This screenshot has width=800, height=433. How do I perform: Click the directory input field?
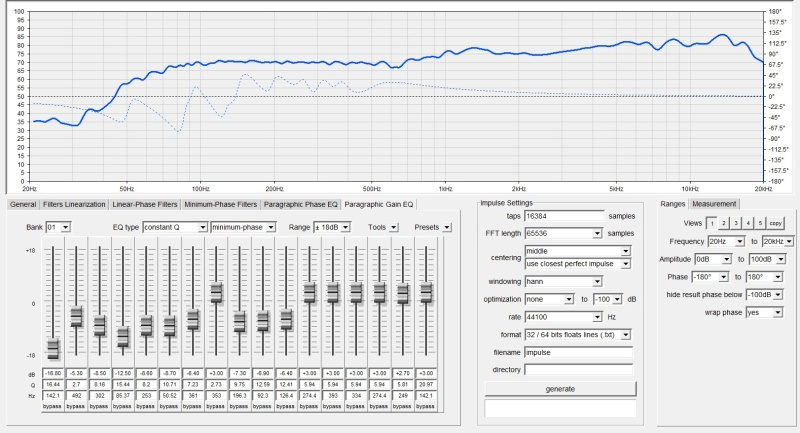coord(578,368)
